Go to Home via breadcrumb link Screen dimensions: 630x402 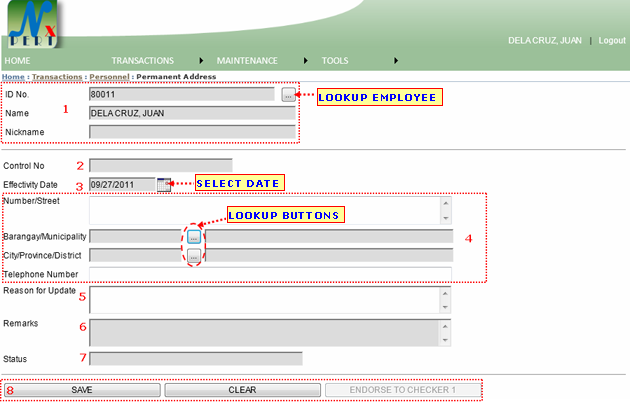point(13,76)
